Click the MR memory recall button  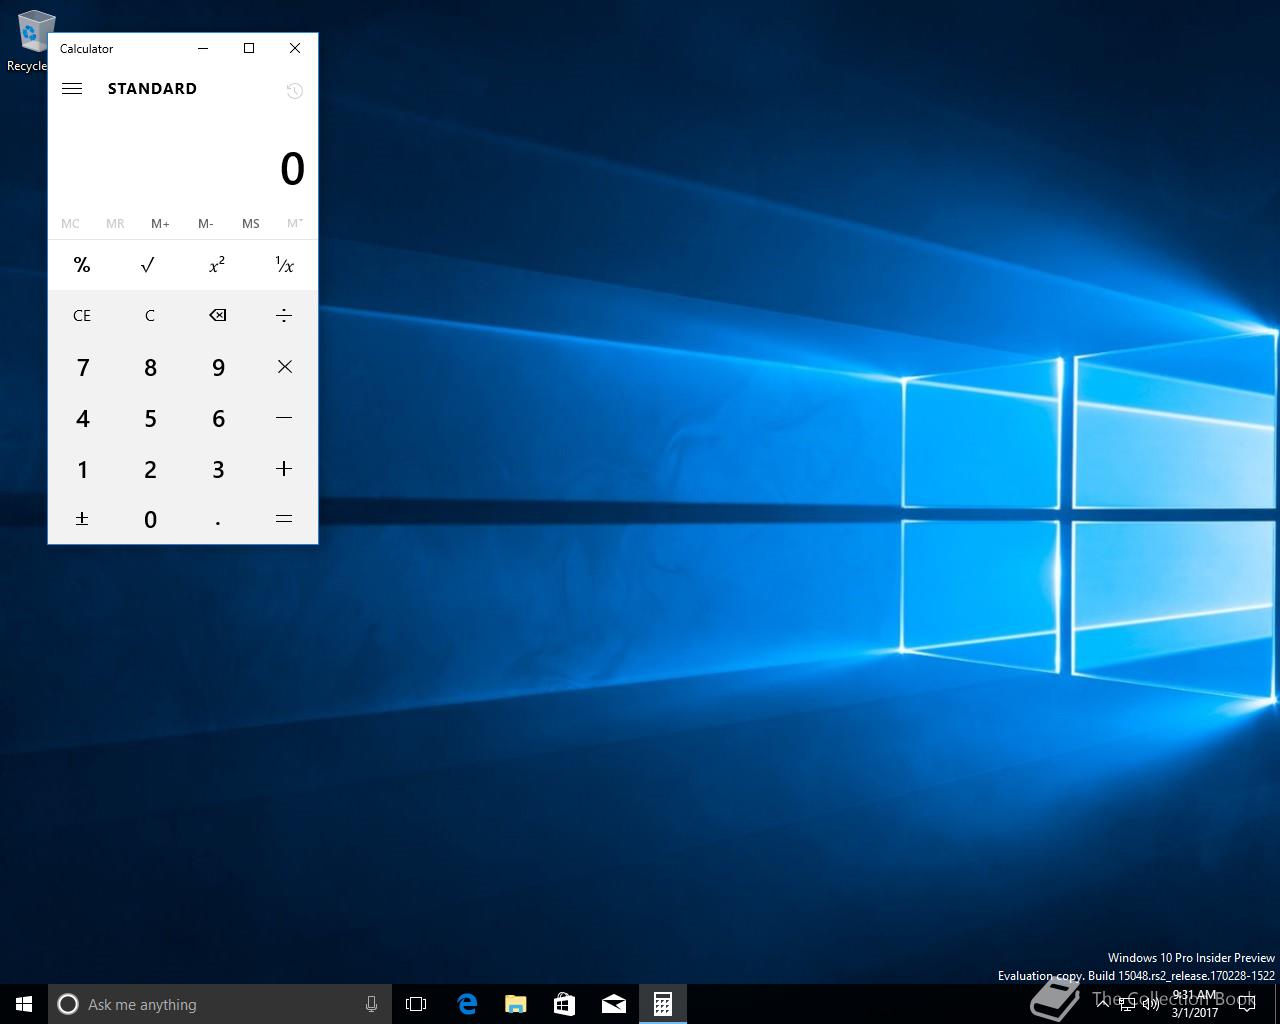(115, 223)
